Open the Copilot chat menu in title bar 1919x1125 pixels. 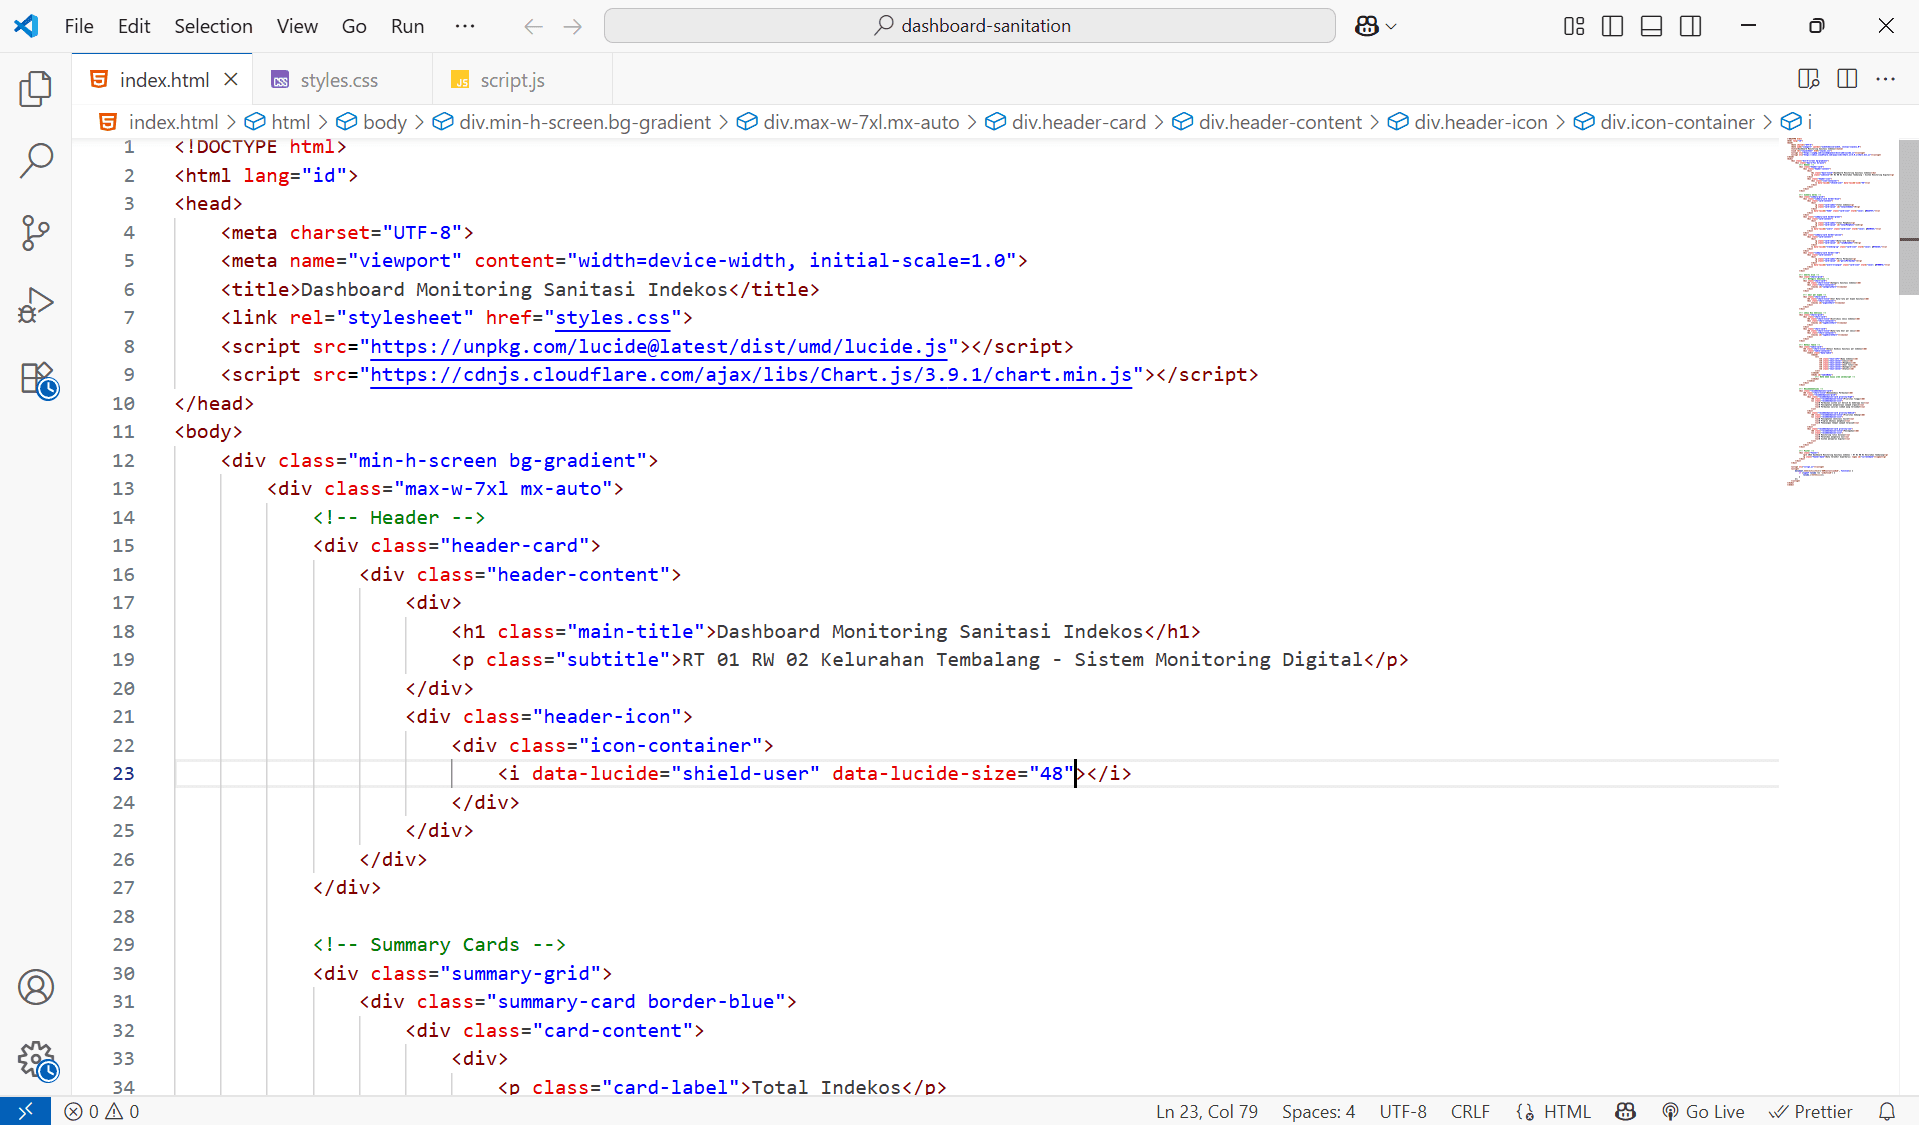[1376, 26]
